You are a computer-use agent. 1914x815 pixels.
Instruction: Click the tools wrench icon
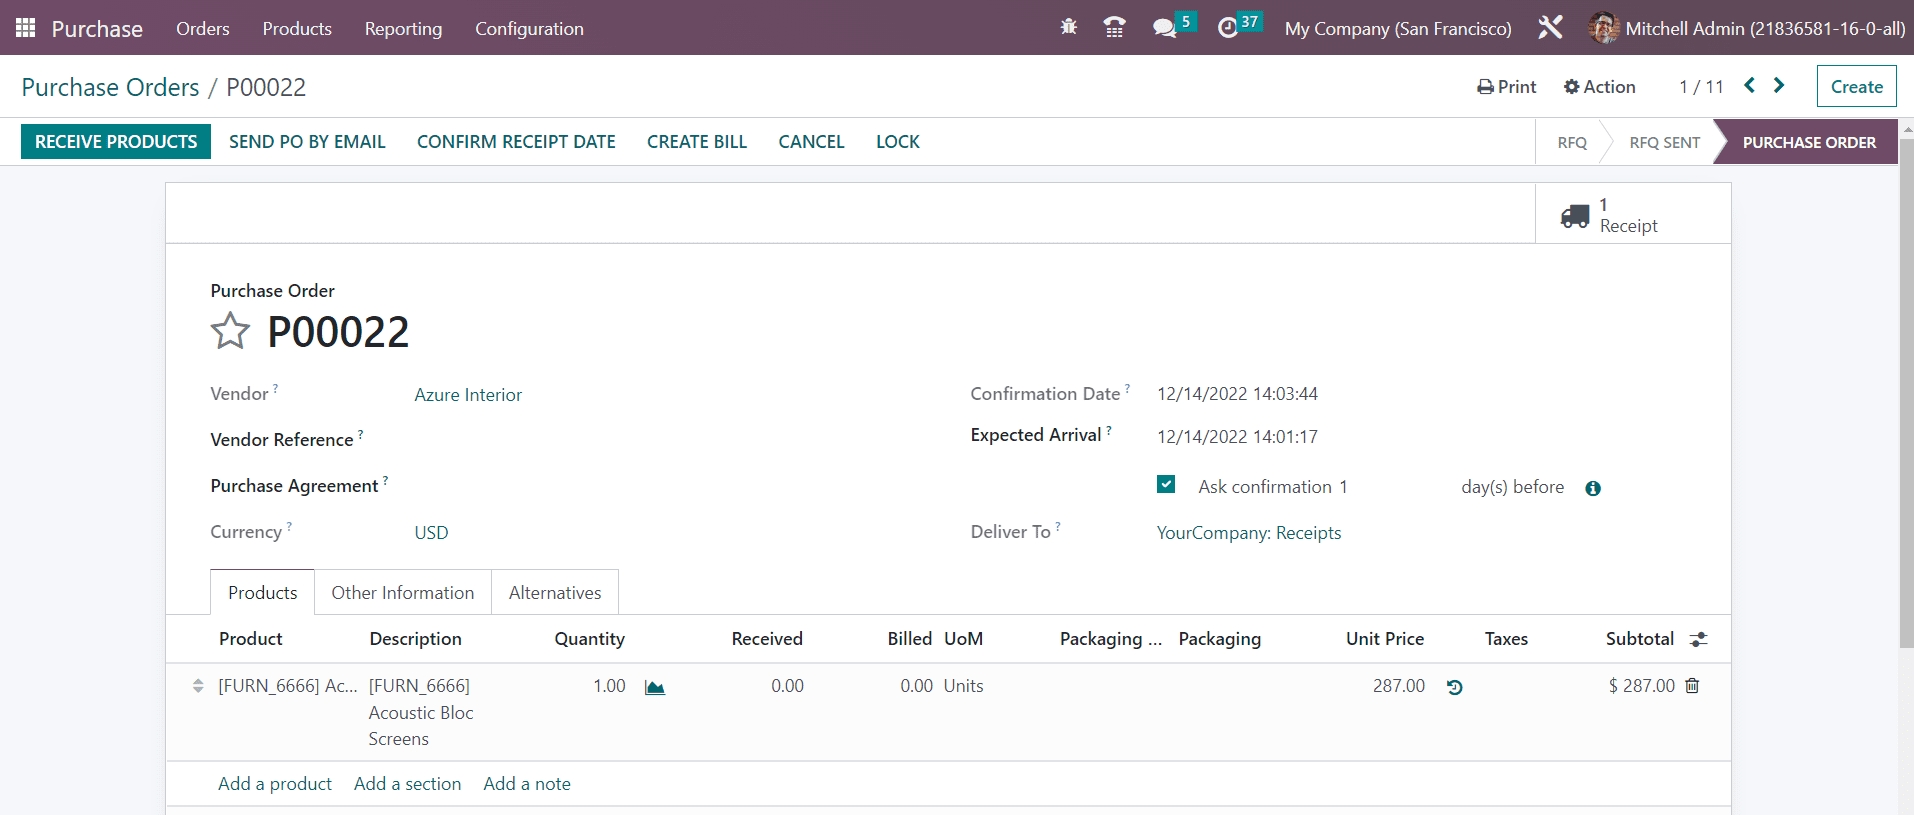1550,28
